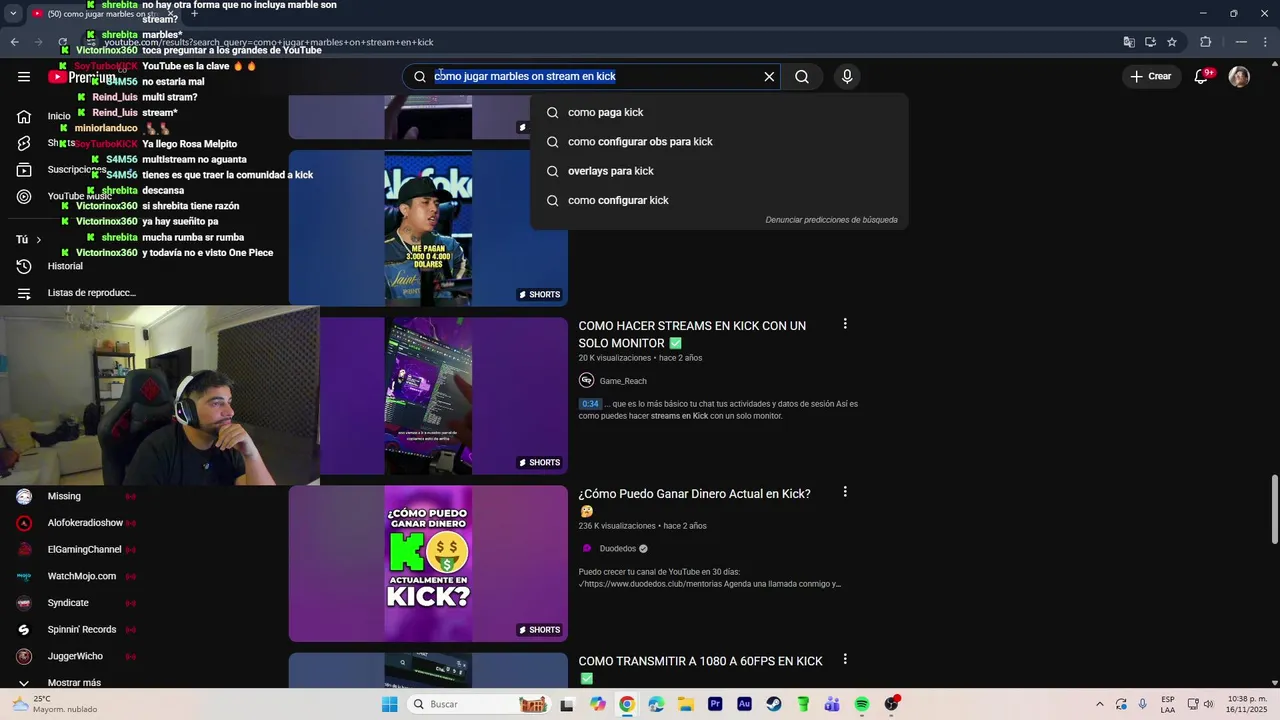Viewport: 1280px width, 720px height.
Task: Open the taskbar volume control
Action: tap(1208, 704)
